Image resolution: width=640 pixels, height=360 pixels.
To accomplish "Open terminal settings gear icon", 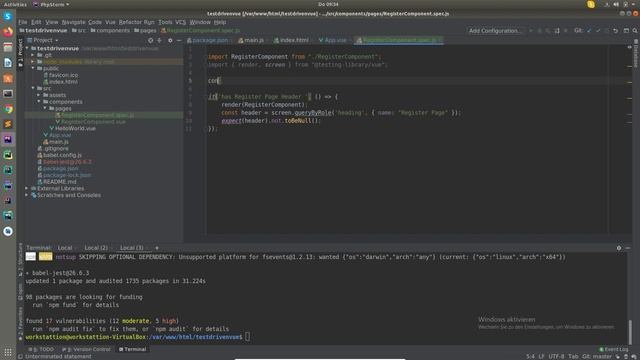I will pyautogui.click(x=619, y=248).
